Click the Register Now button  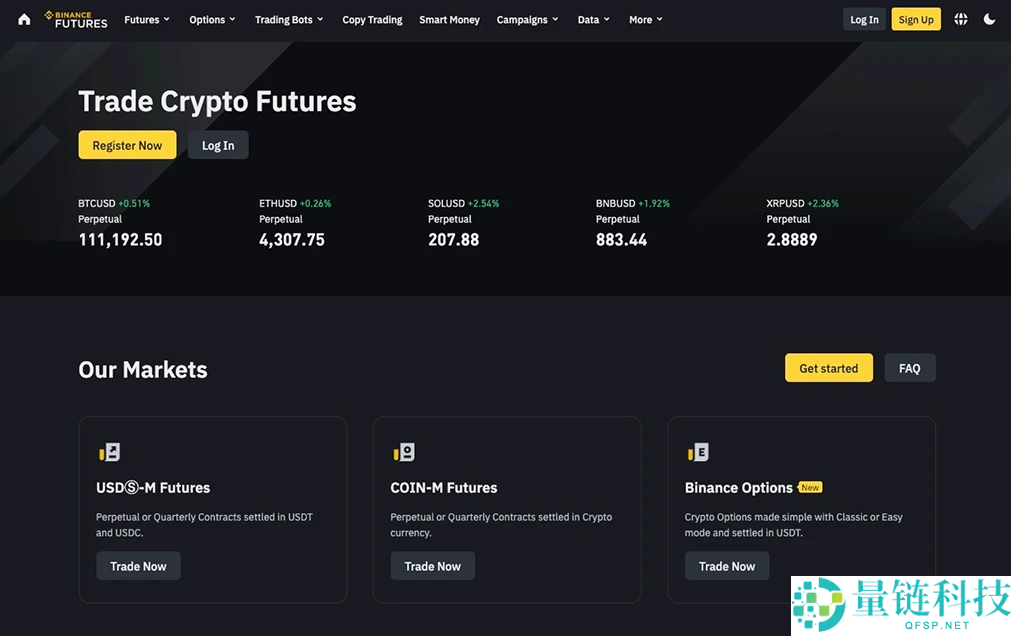pyautogui.click(x=127, y=144)
